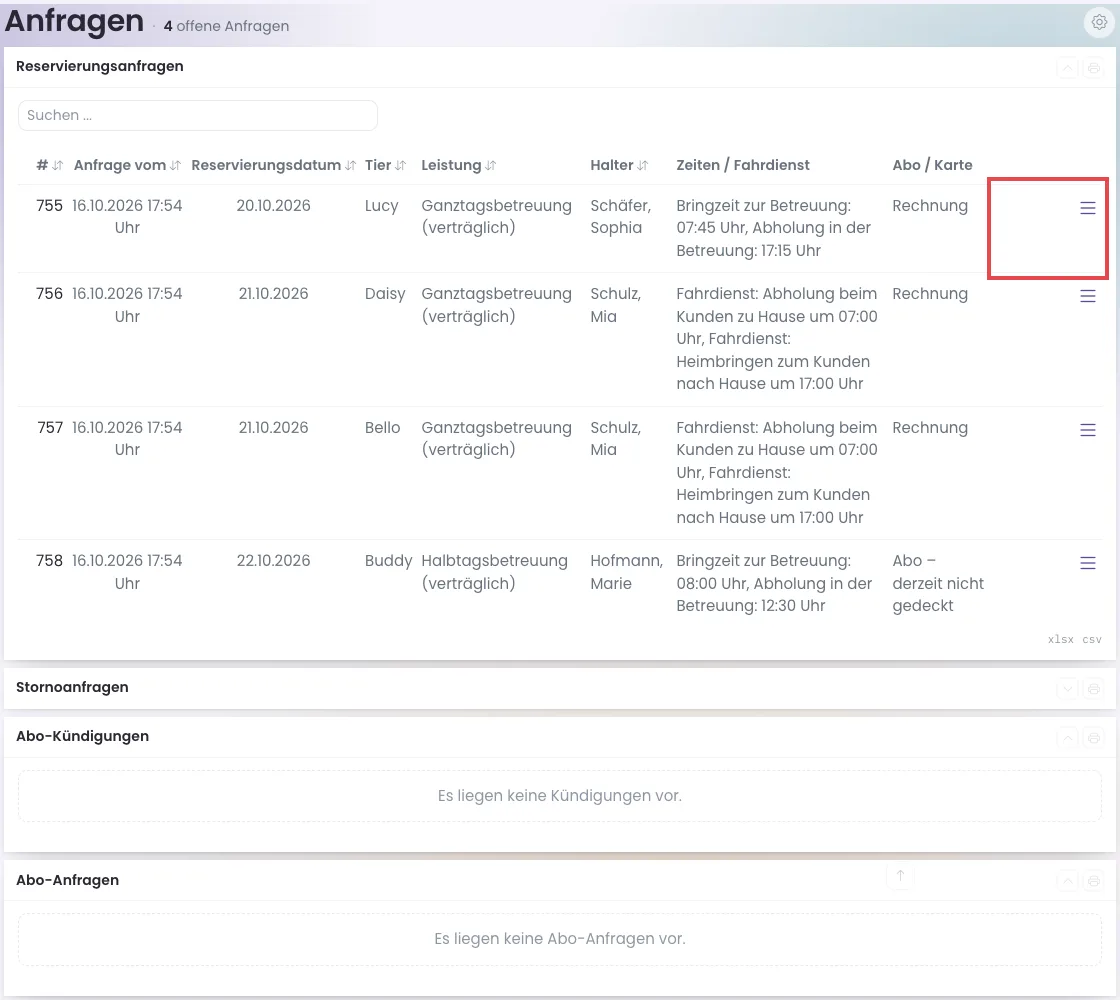Click 'Es liegen keine Abo-Anfragen vor.' message
1120x1000 pixels.
click(560, 939)
